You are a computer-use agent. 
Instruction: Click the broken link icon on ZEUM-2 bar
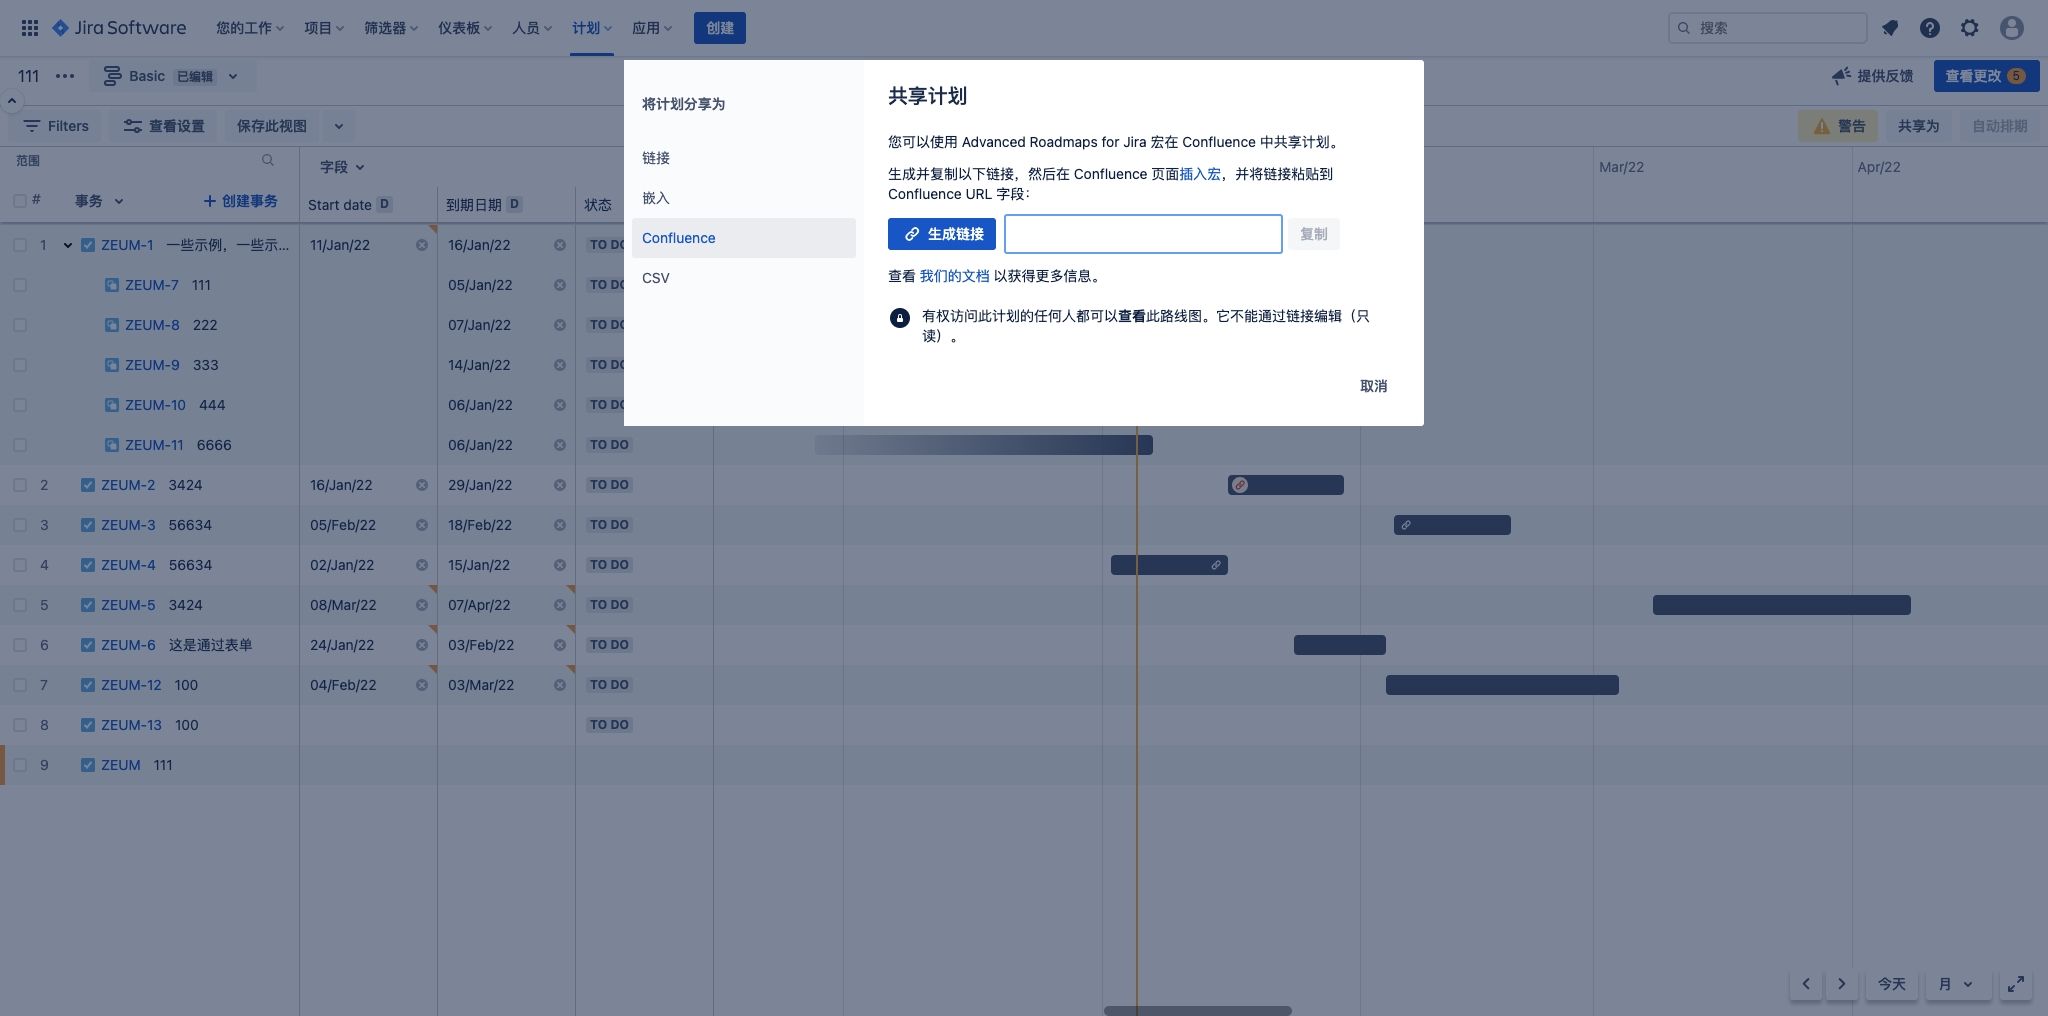(x=1240, y=485)
